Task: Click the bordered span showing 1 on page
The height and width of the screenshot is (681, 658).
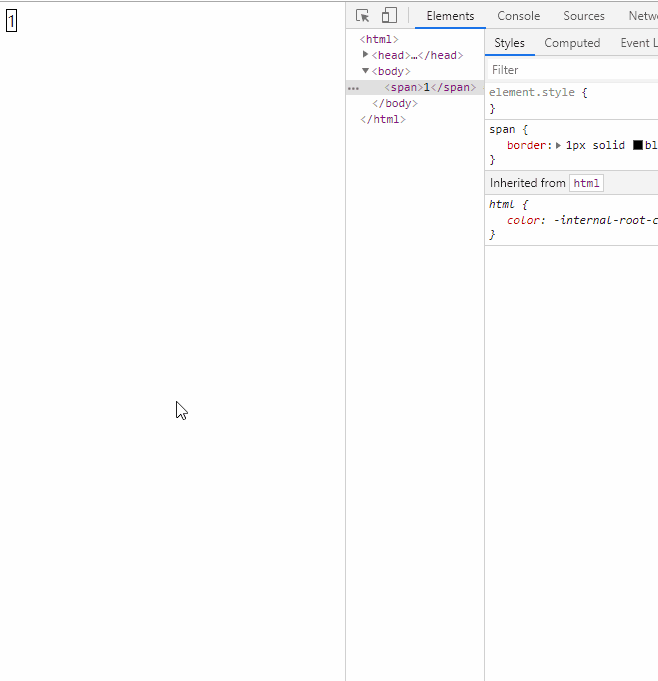Action: coord(11,21)
